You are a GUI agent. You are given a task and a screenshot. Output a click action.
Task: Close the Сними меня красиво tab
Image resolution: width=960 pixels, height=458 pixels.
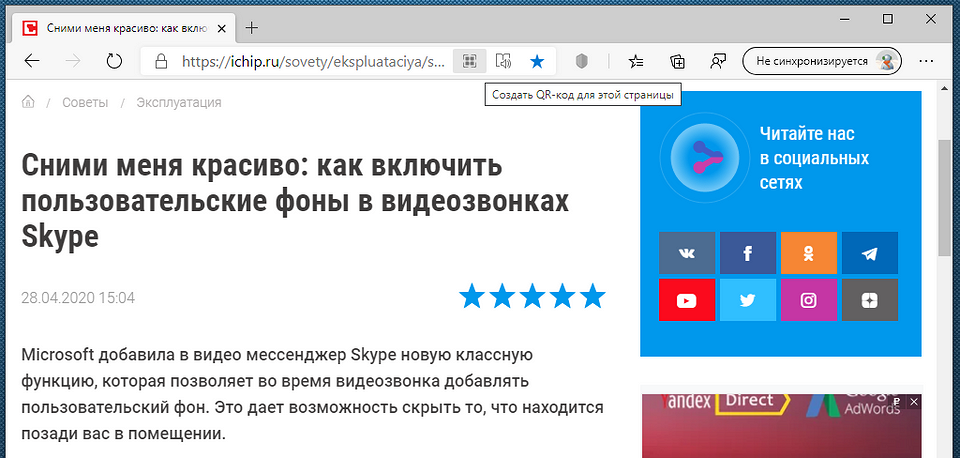(x=222, y=28)
